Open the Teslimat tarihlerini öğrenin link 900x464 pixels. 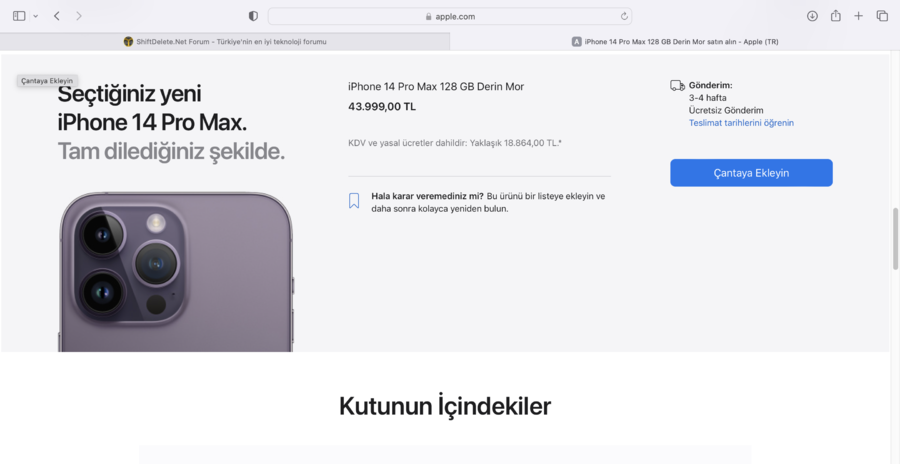pos(741,123)
